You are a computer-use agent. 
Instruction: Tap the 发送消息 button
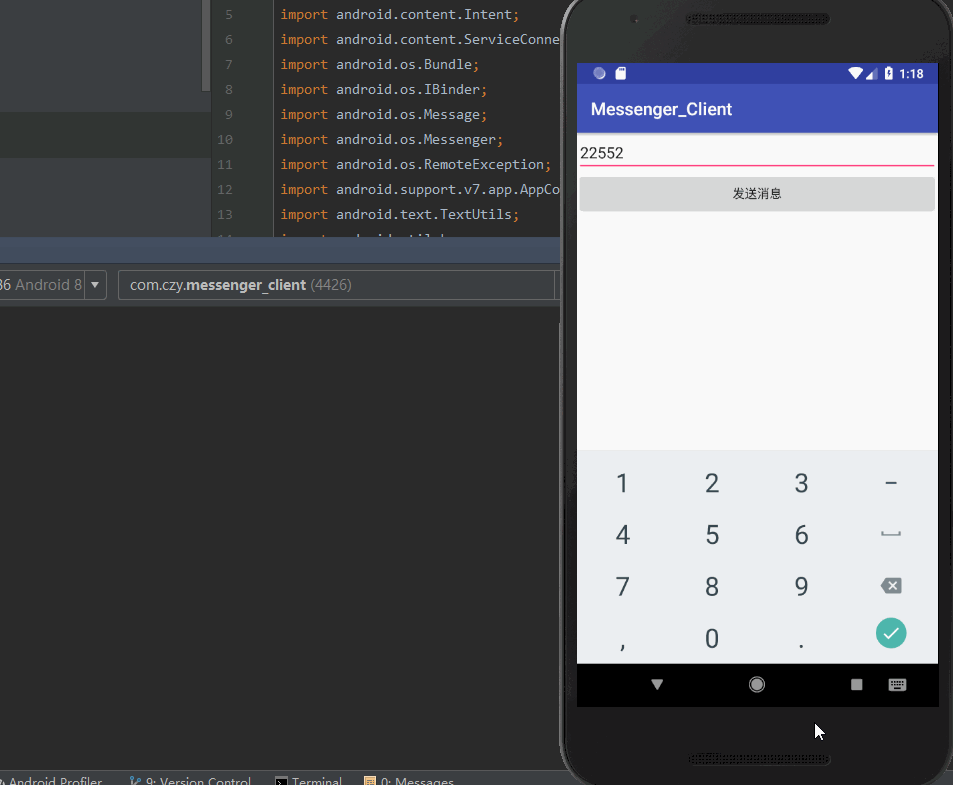[x=757, y=194]
